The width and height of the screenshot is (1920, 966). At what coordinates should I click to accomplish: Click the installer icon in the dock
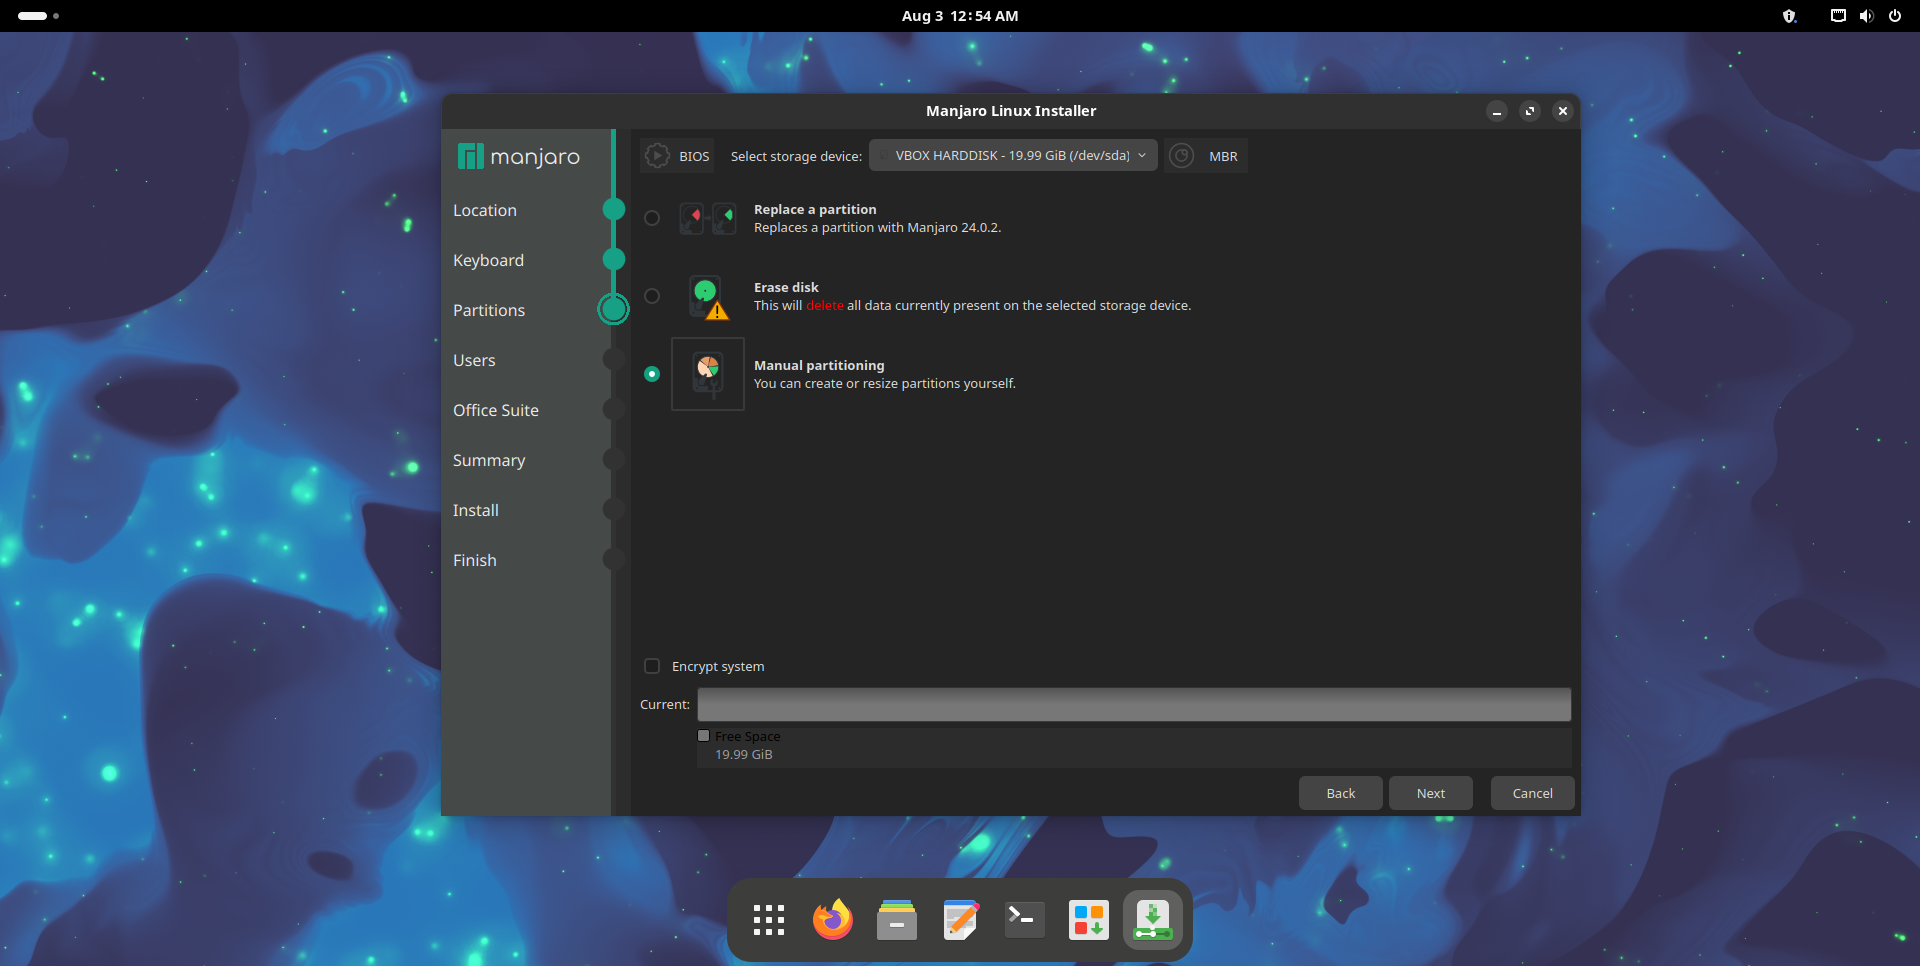click(x=1153, y=920)
